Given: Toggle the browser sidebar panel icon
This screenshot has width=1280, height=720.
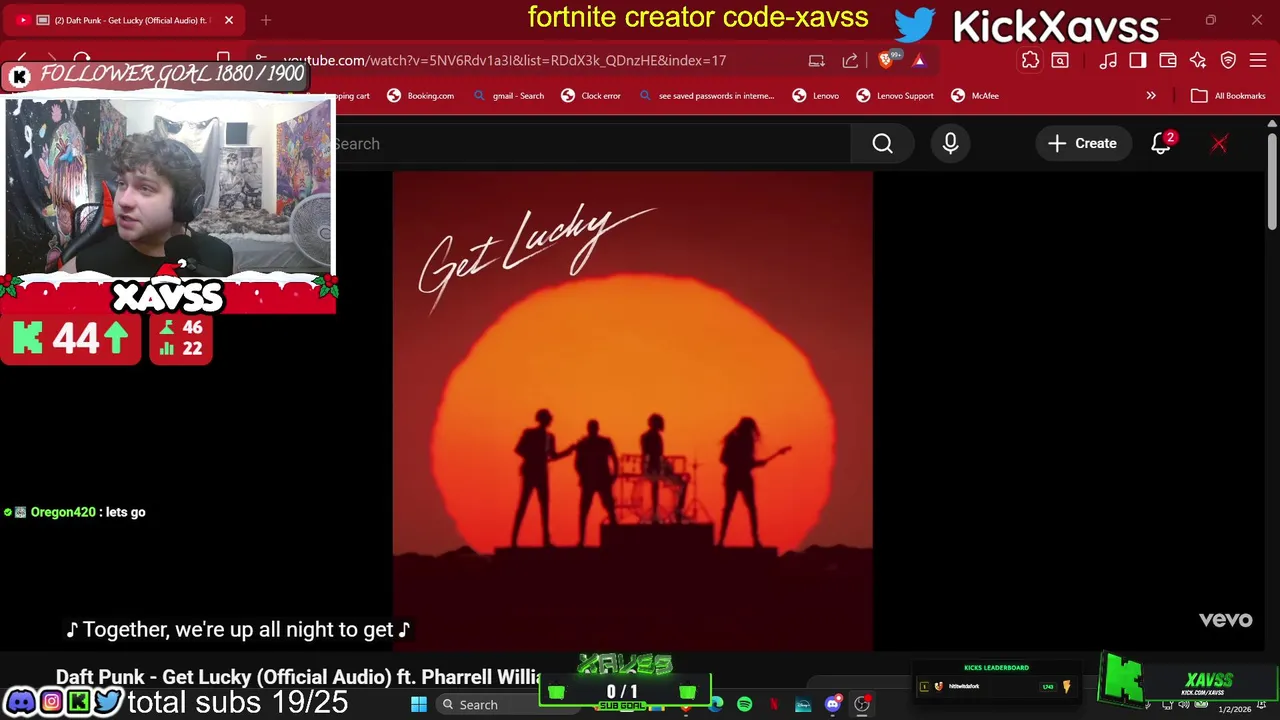Looking at the screenshot, I should tap(1138, 61).
